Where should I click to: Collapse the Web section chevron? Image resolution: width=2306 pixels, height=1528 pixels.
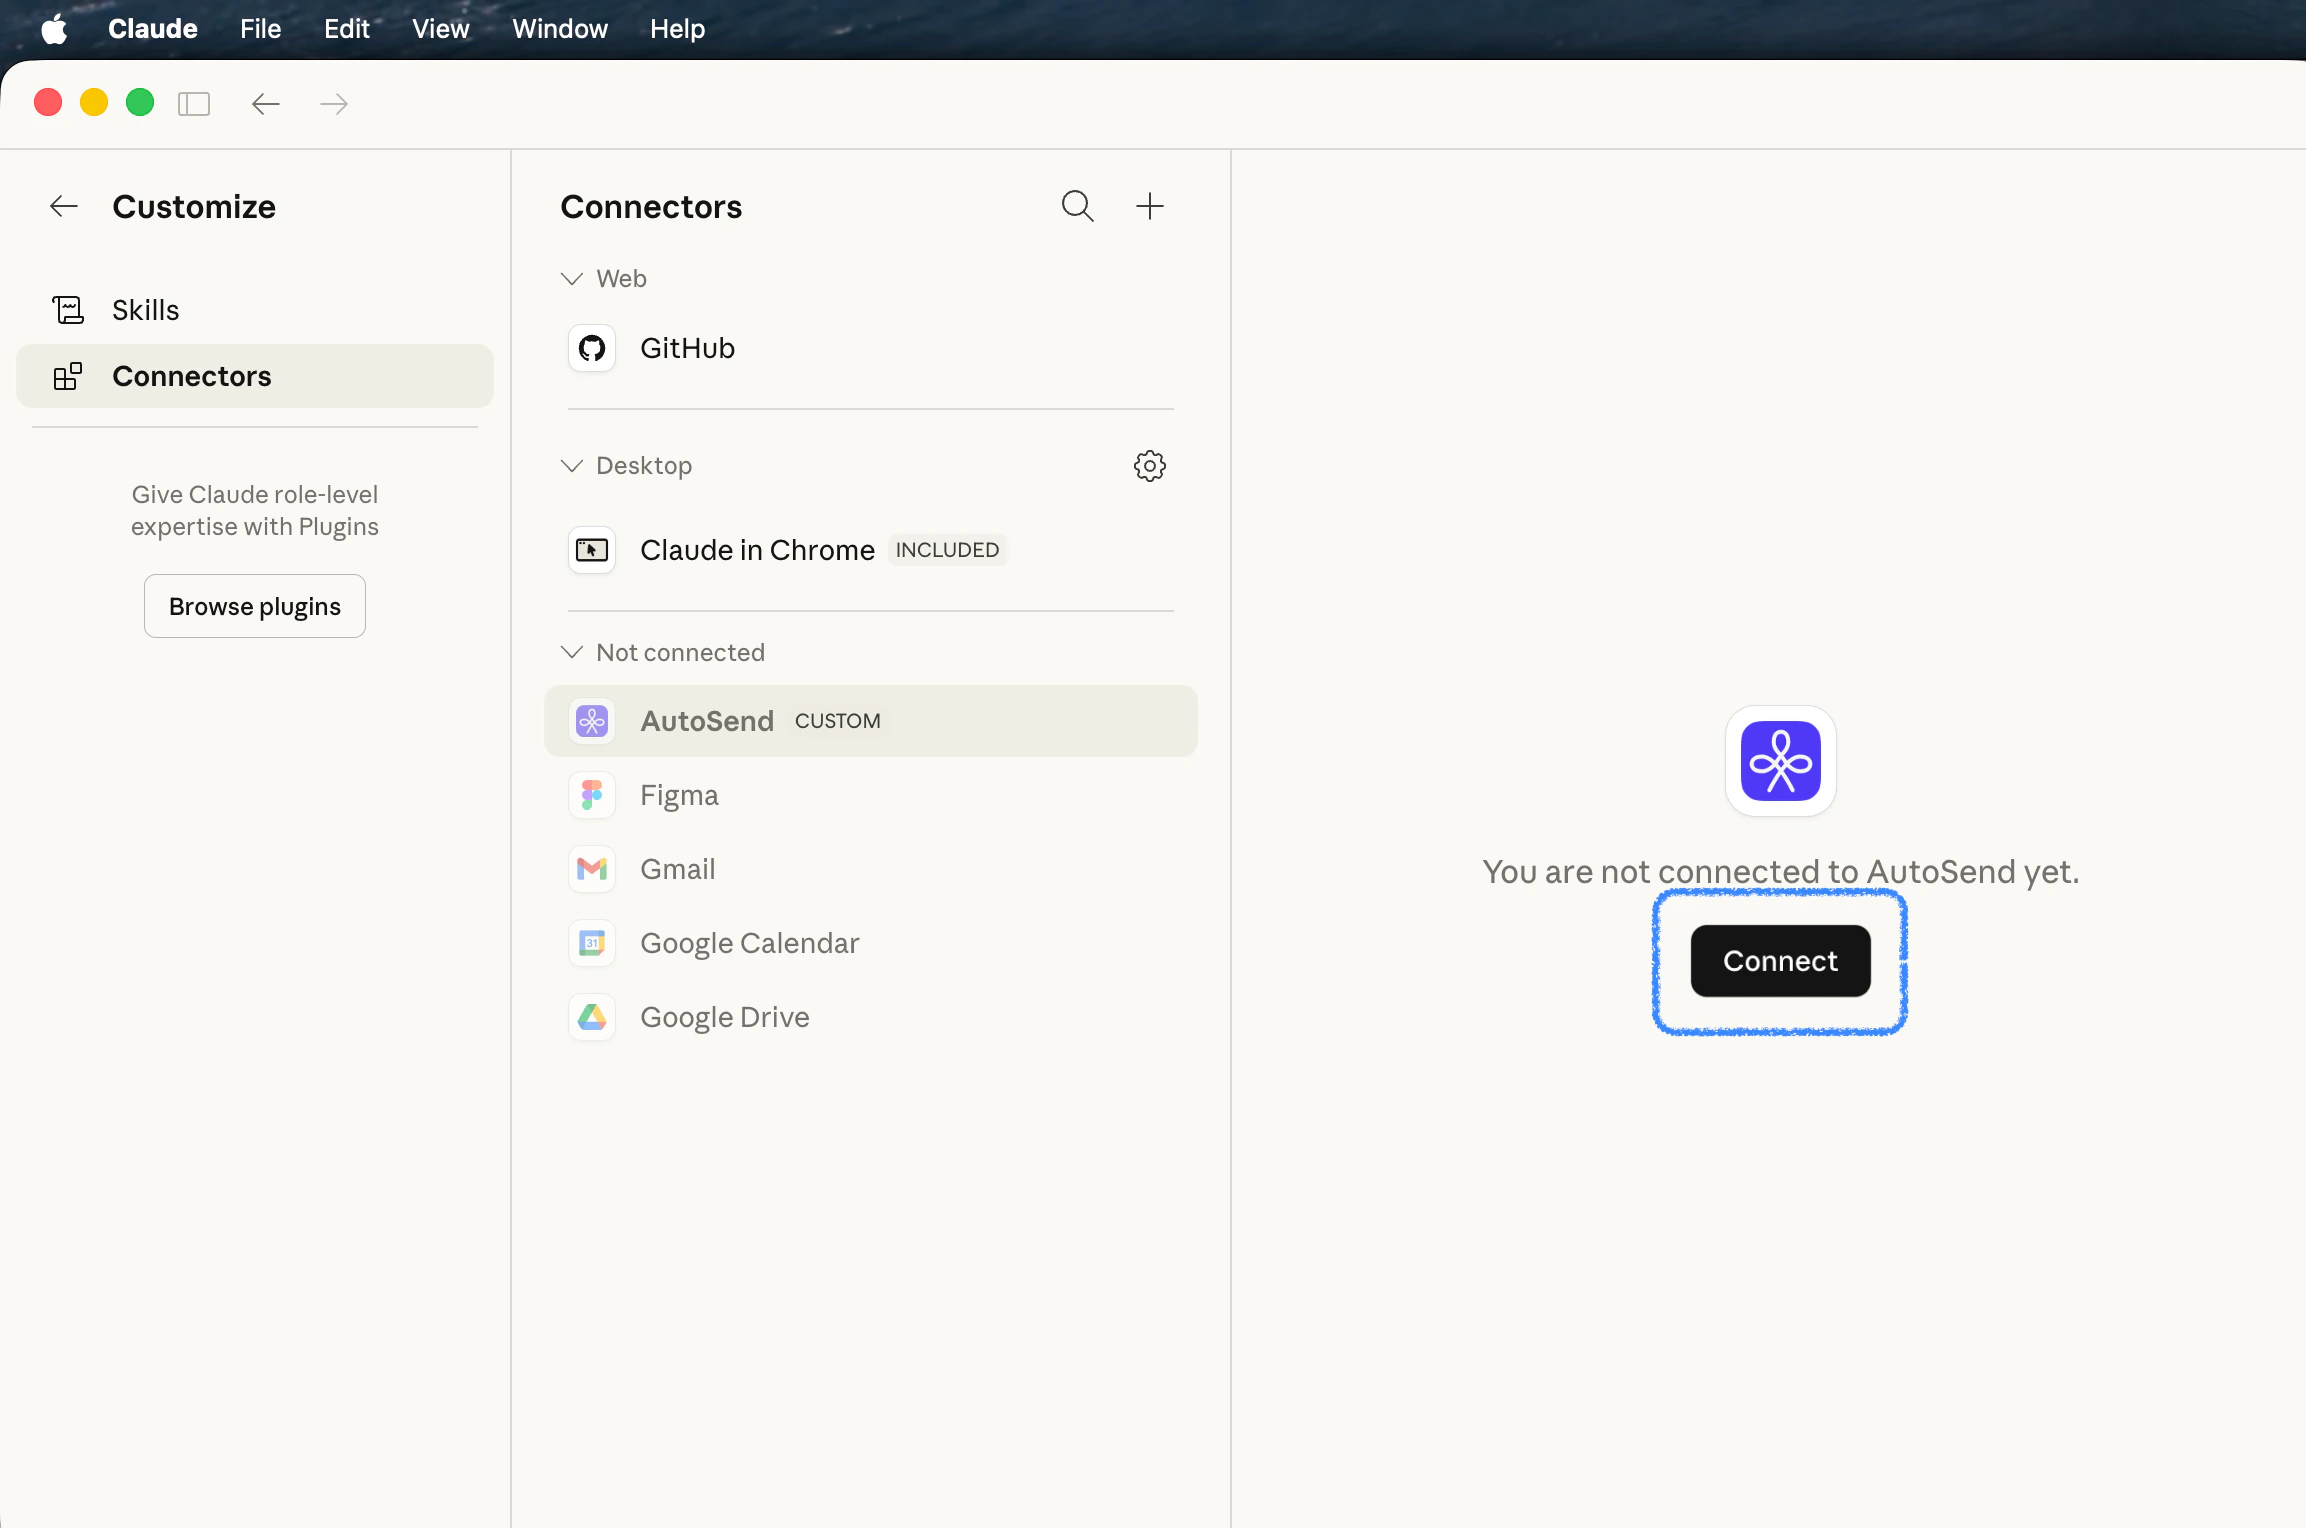572,279
